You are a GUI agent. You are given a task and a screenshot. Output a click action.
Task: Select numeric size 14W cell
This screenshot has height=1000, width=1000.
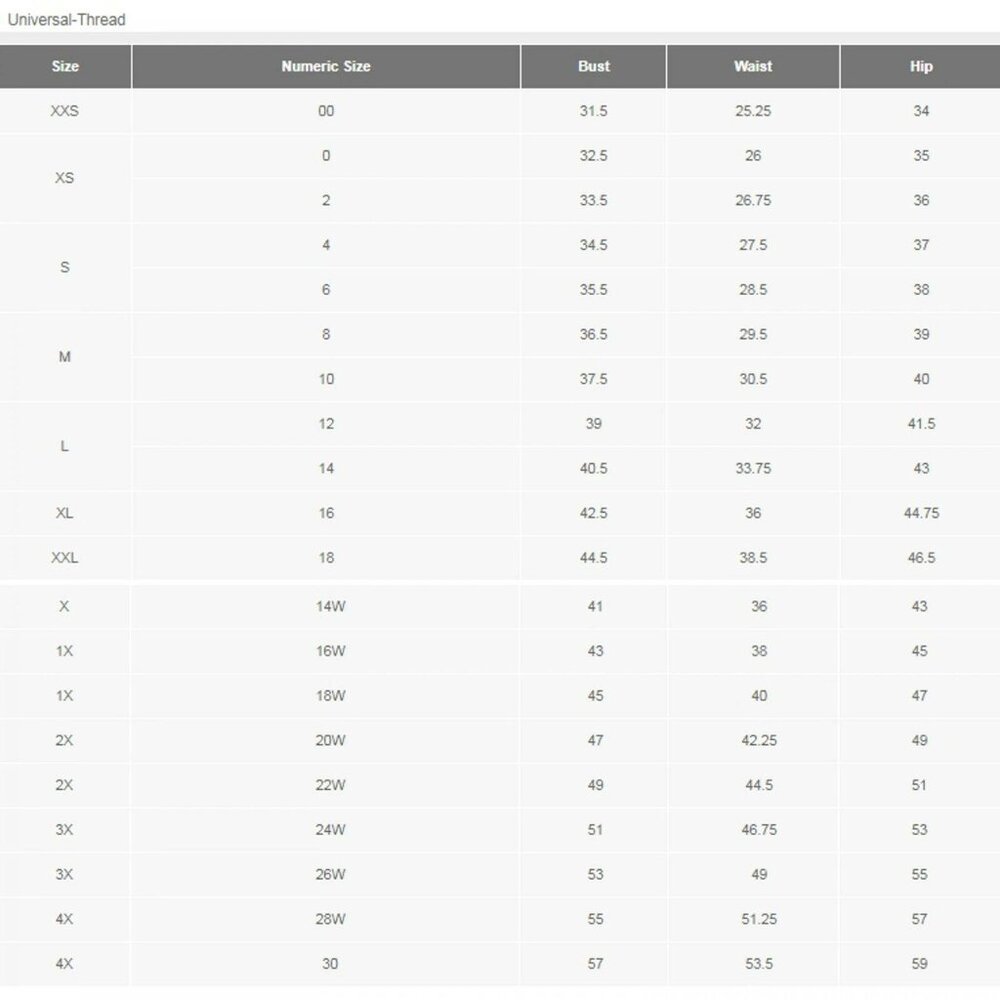pos(330,607)
